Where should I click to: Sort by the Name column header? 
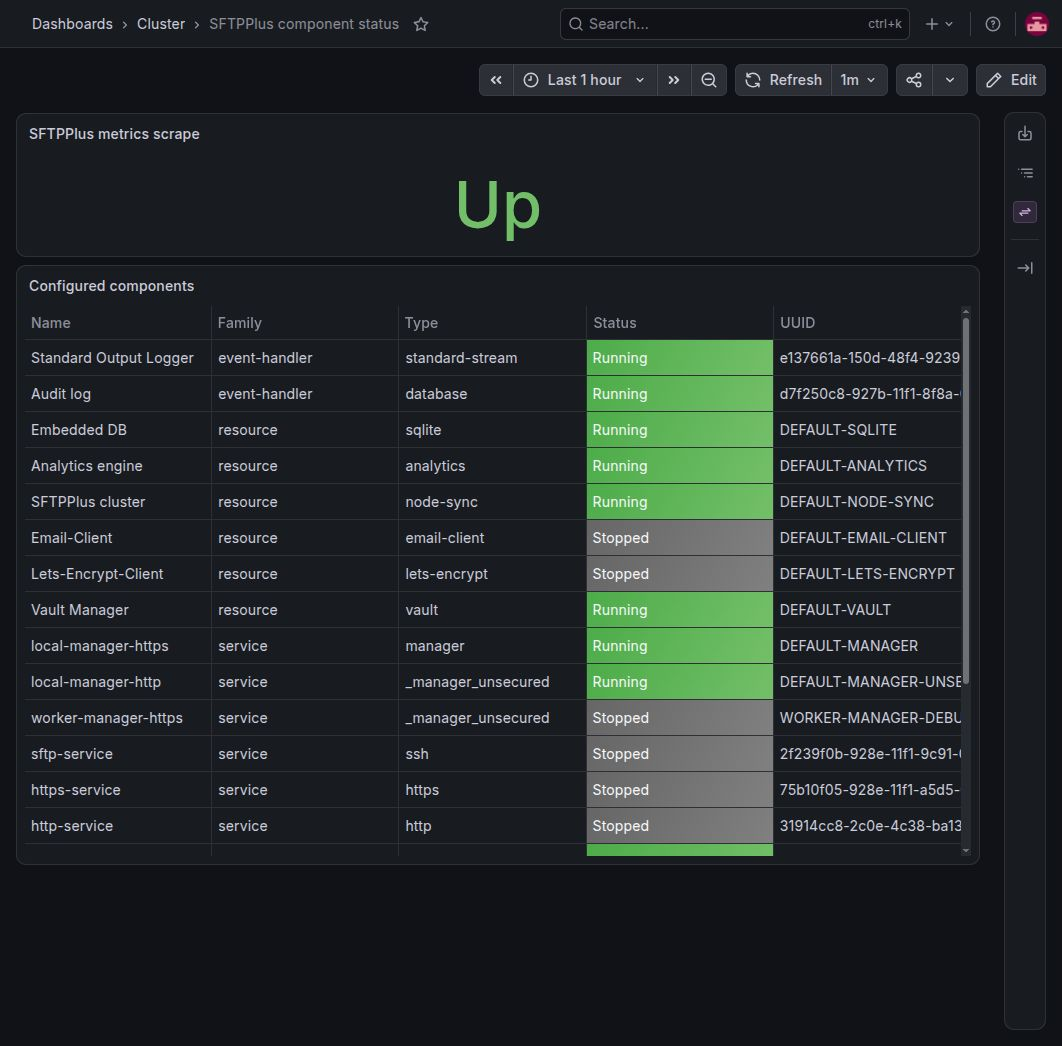point(51,322)
